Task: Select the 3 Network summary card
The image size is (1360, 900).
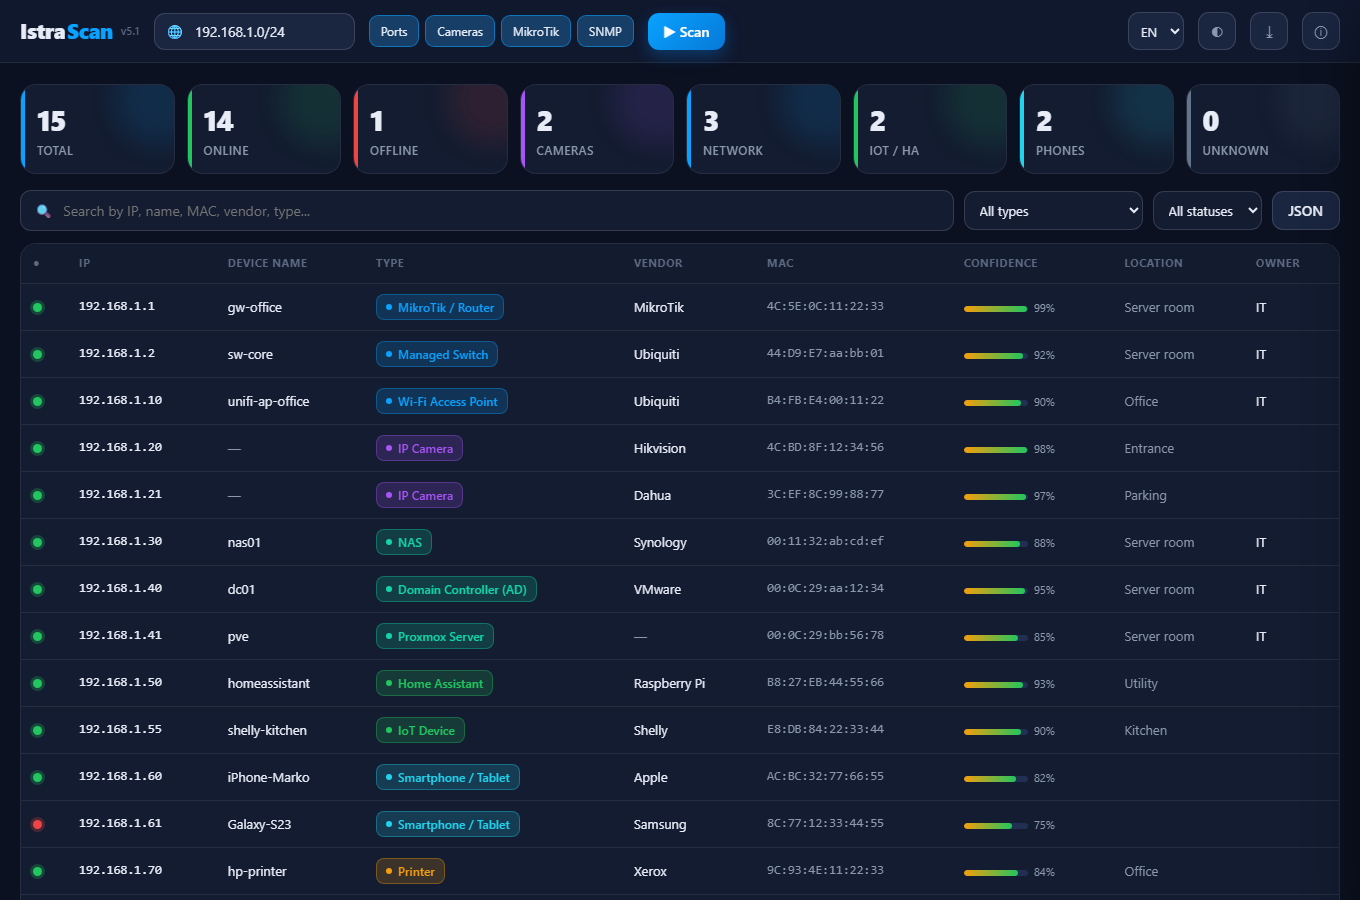Action: coord(764,129)
